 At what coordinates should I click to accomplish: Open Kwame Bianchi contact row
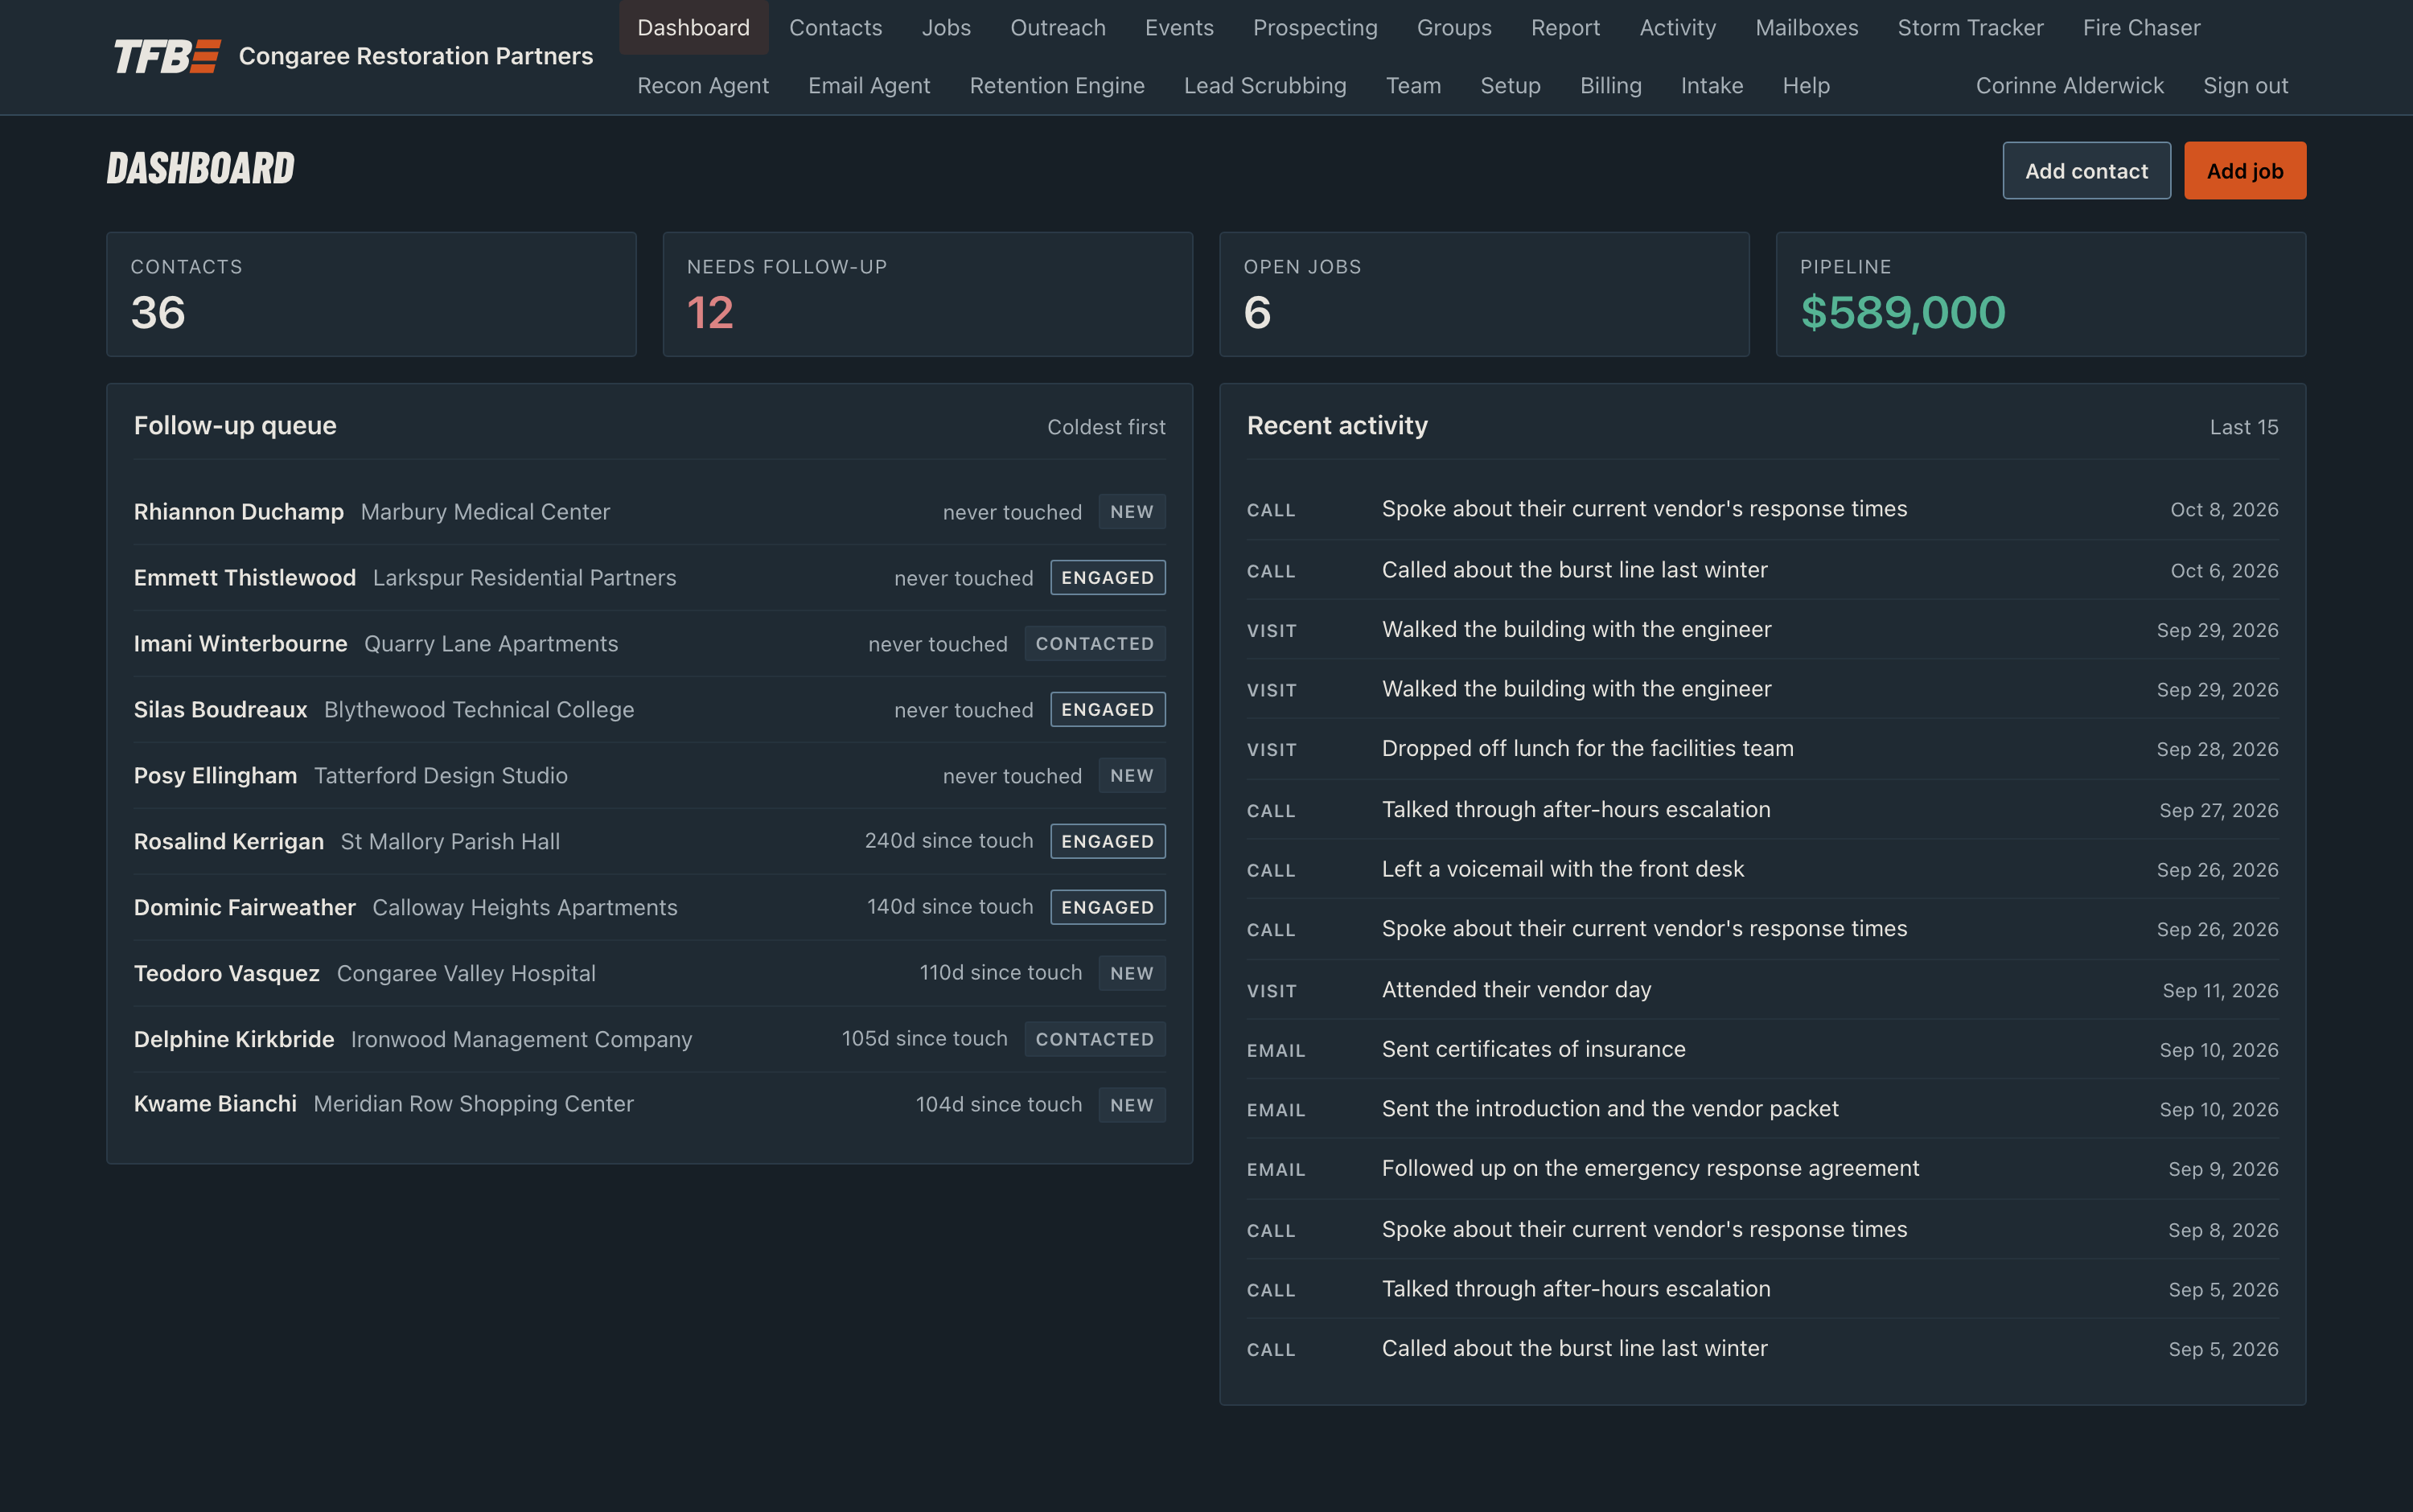click(649, 1105)
